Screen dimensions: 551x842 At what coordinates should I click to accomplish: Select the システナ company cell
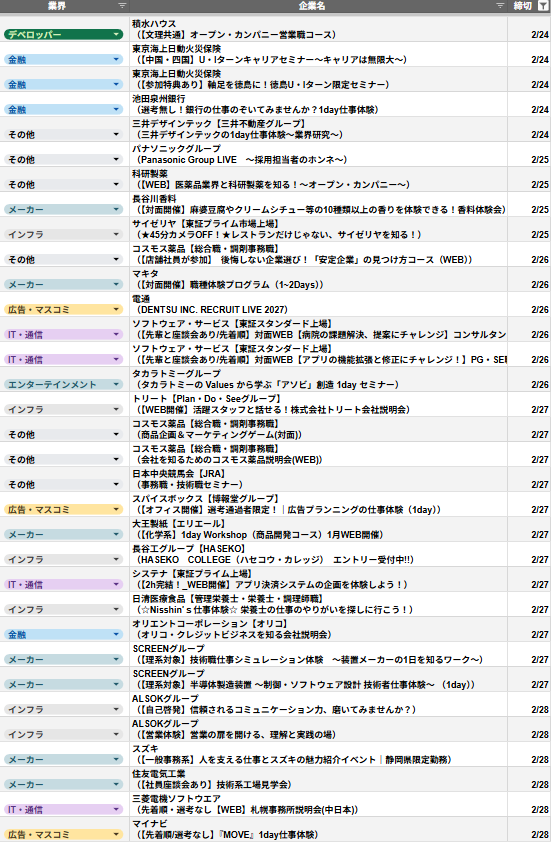tap(319, 579)
